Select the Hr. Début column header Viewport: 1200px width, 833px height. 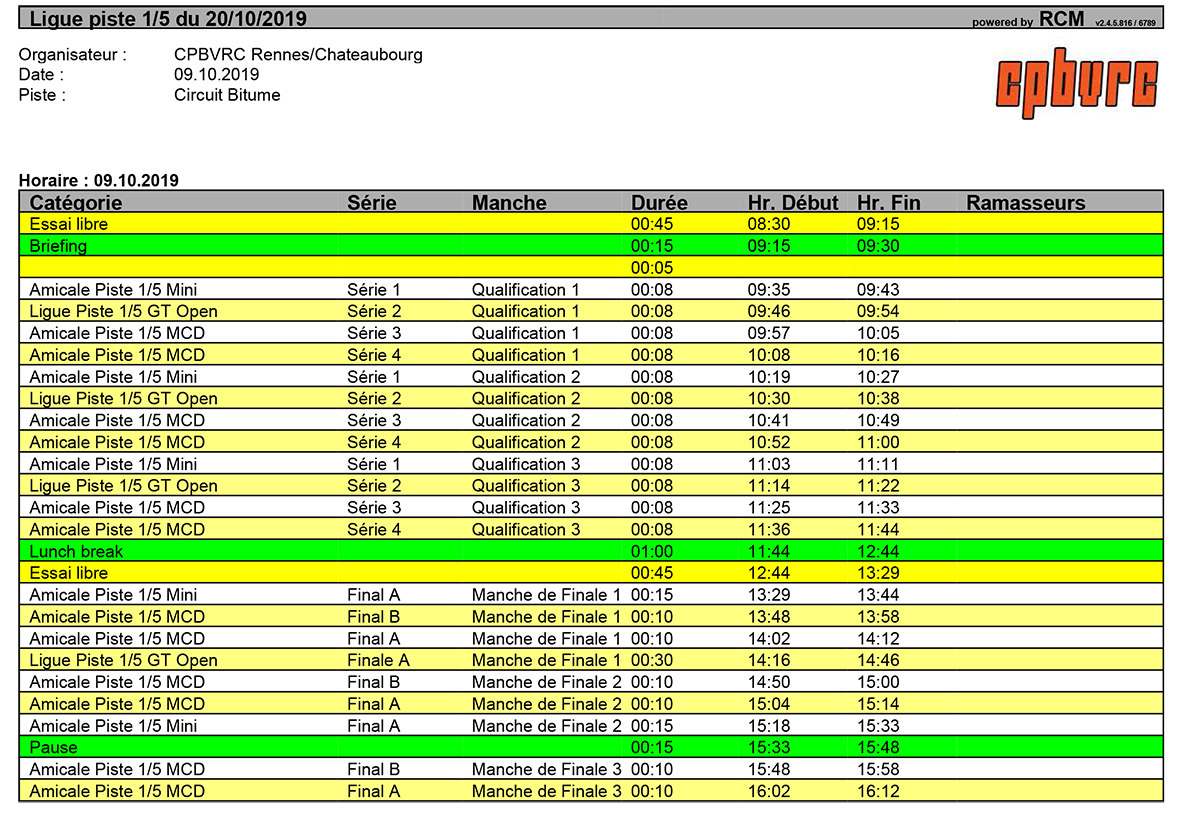(x=793, y=203)
